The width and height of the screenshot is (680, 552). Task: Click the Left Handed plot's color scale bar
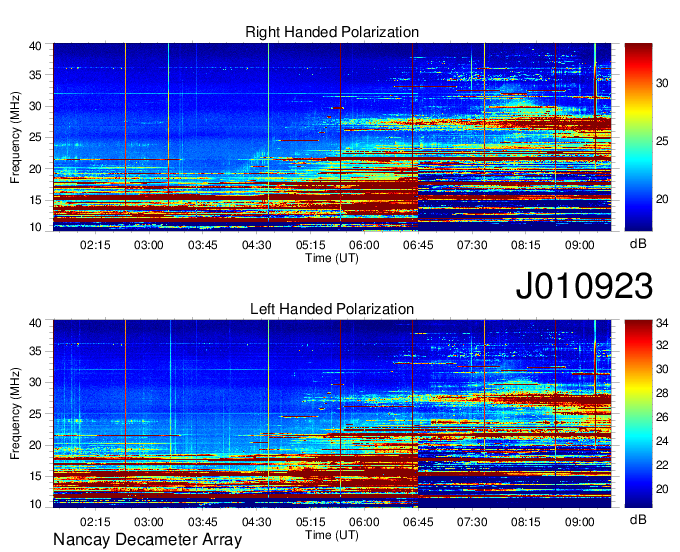(638, 414)
